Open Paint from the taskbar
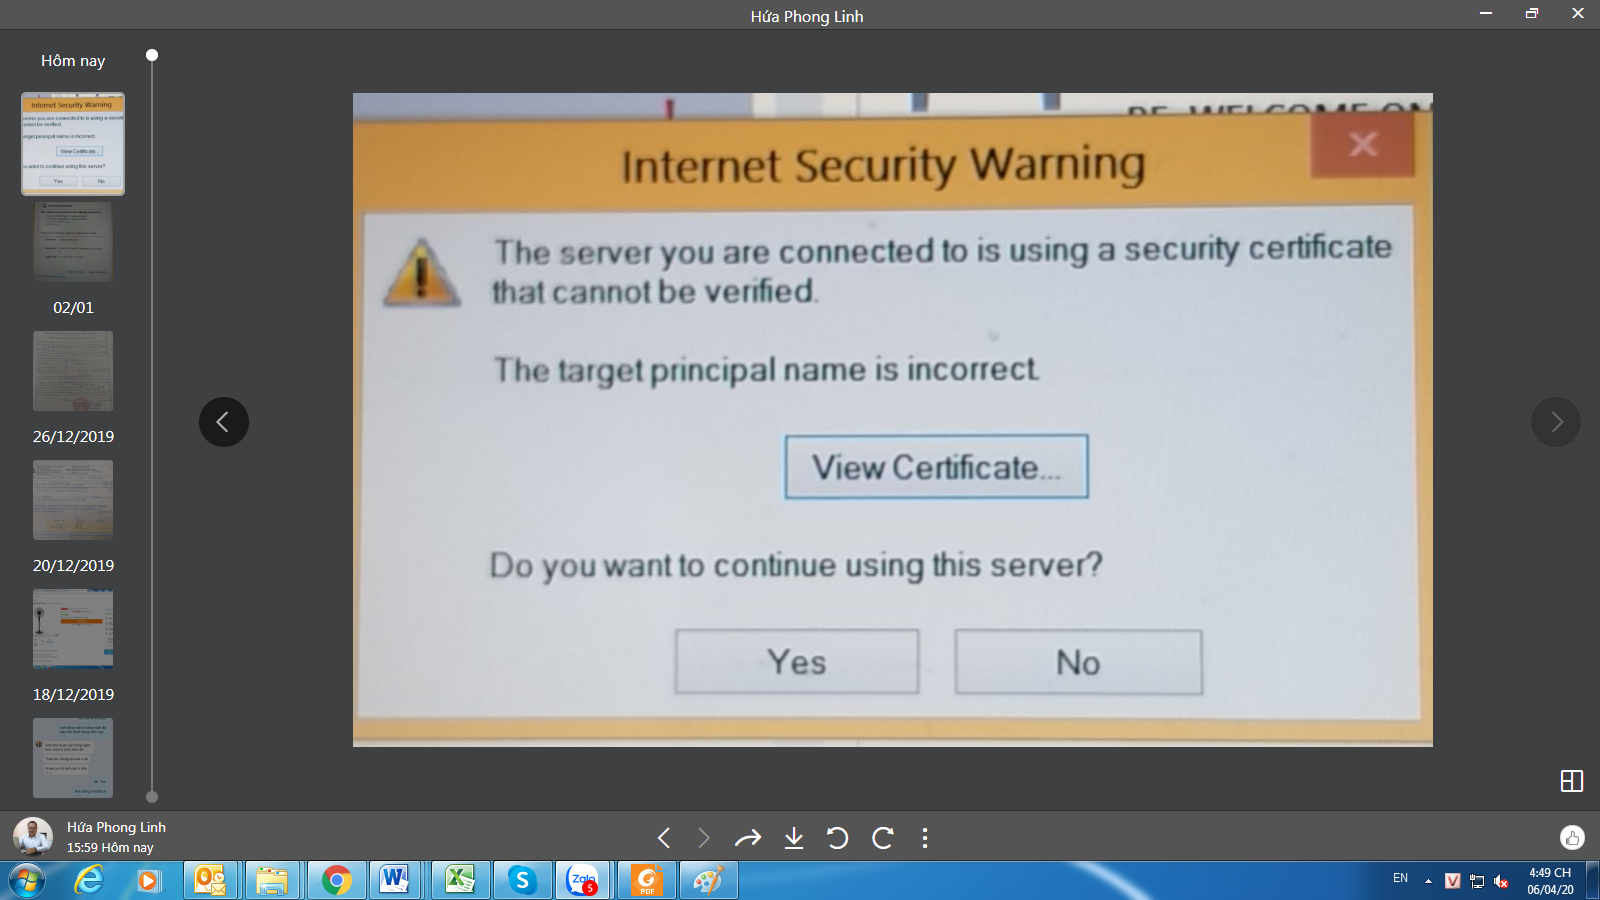This screenshot has width=1600, height=900. coord(708,881)
